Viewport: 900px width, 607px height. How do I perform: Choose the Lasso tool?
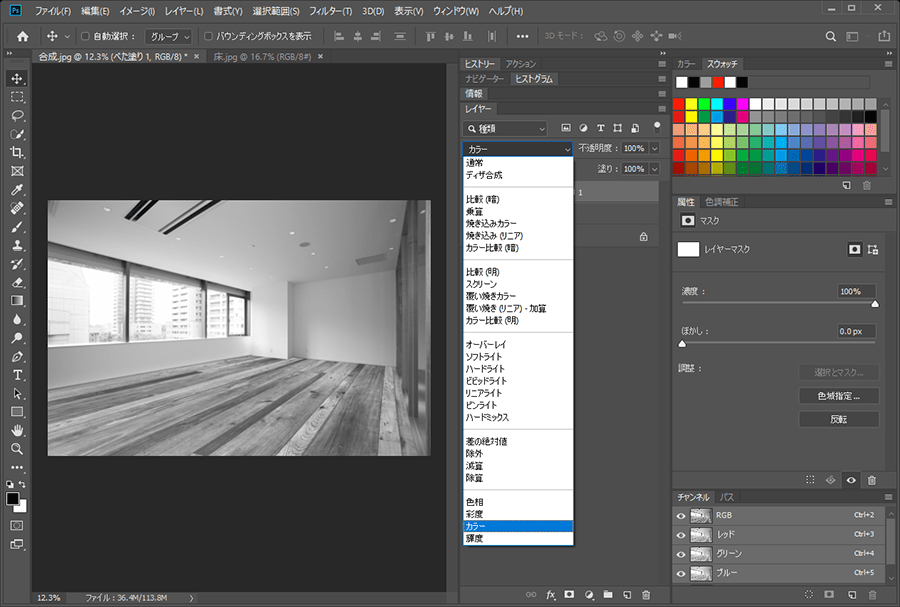pos(17,115)
